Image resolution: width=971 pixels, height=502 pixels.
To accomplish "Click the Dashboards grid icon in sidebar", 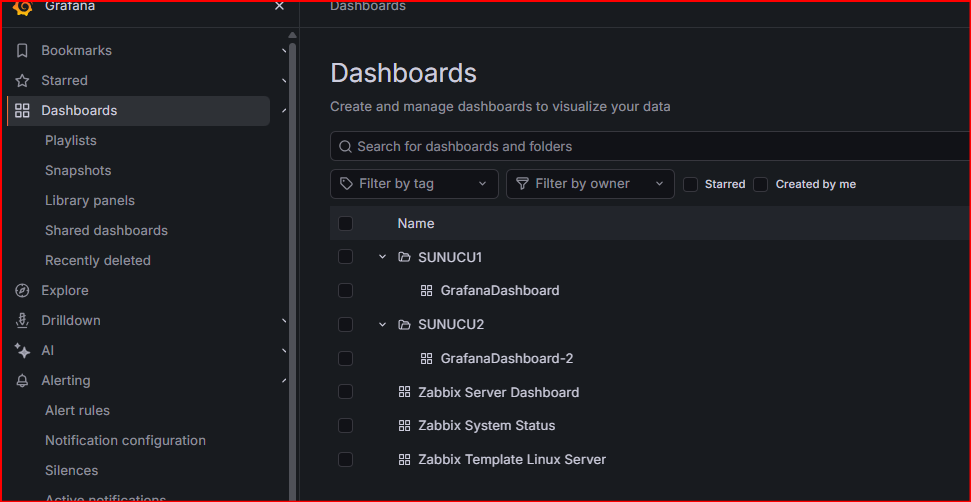I will click(x=22, y=111).
